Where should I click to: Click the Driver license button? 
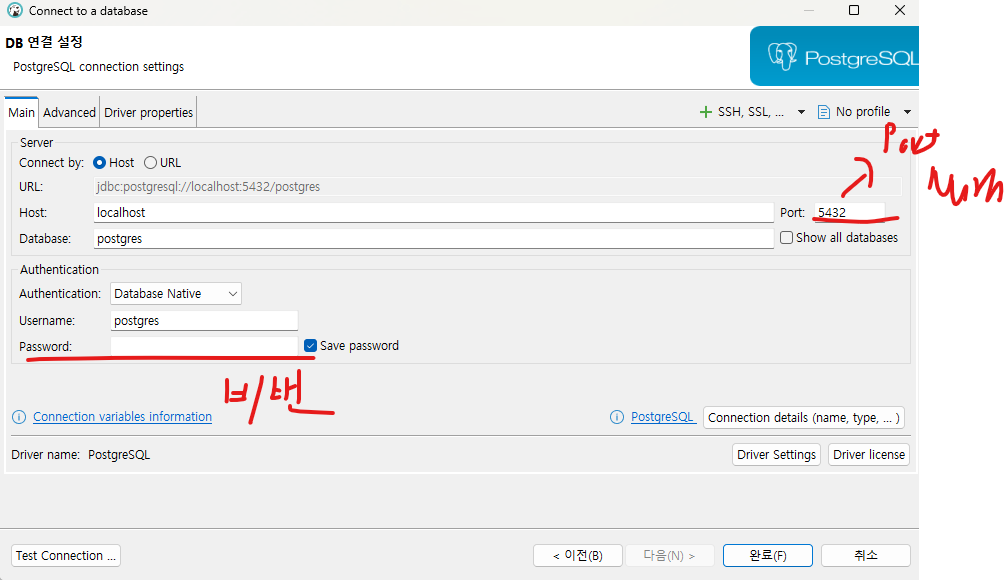point(869,455)
